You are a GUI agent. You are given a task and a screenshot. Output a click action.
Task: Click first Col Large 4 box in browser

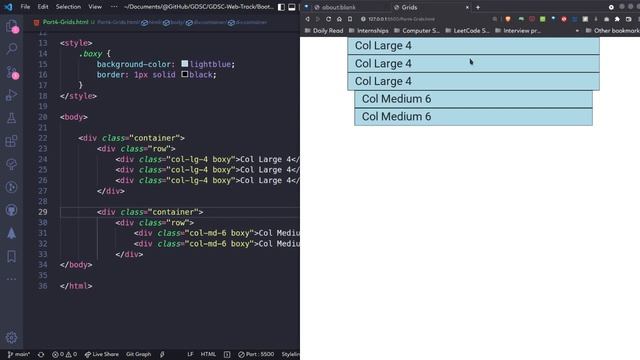coord(473,46)
